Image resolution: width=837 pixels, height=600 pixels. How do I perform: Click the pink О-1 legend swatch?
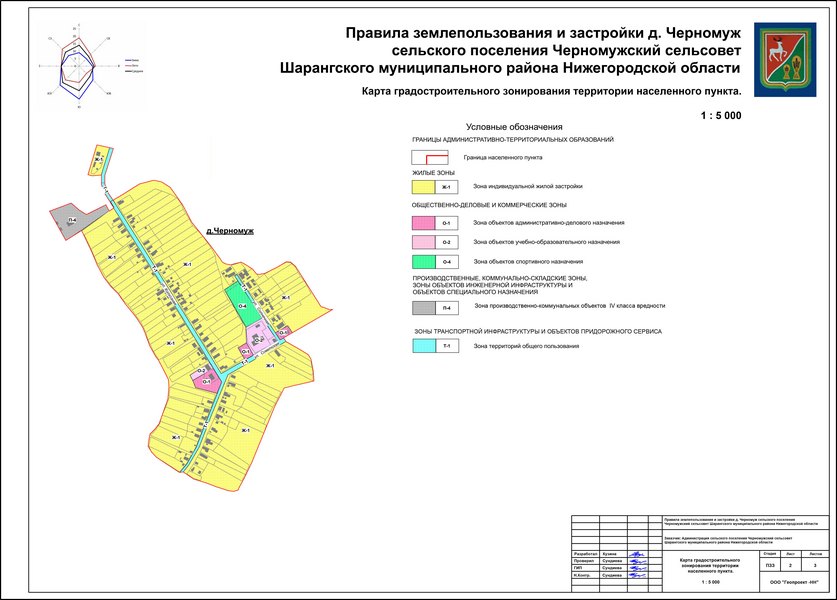pyautogui.click(x=429, y=222)
